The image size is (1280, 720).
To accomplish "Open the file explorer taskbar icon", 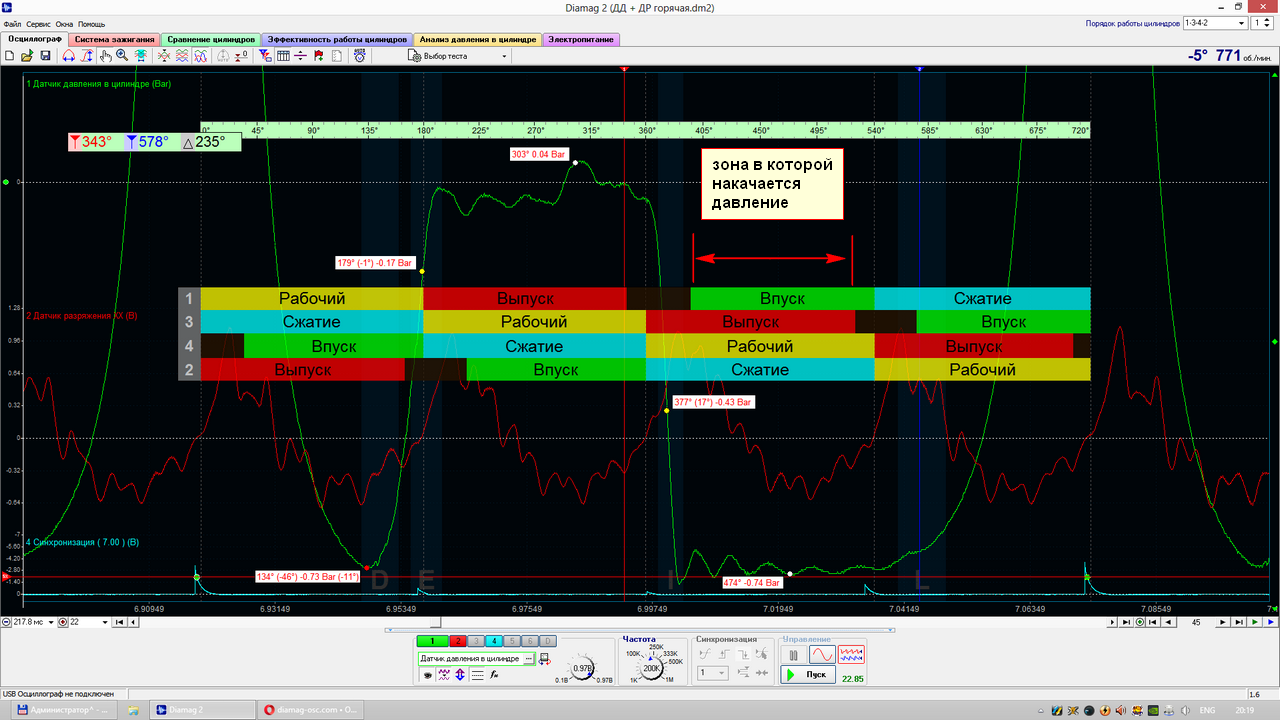I will pyautogui.click(x=132, y=709).
